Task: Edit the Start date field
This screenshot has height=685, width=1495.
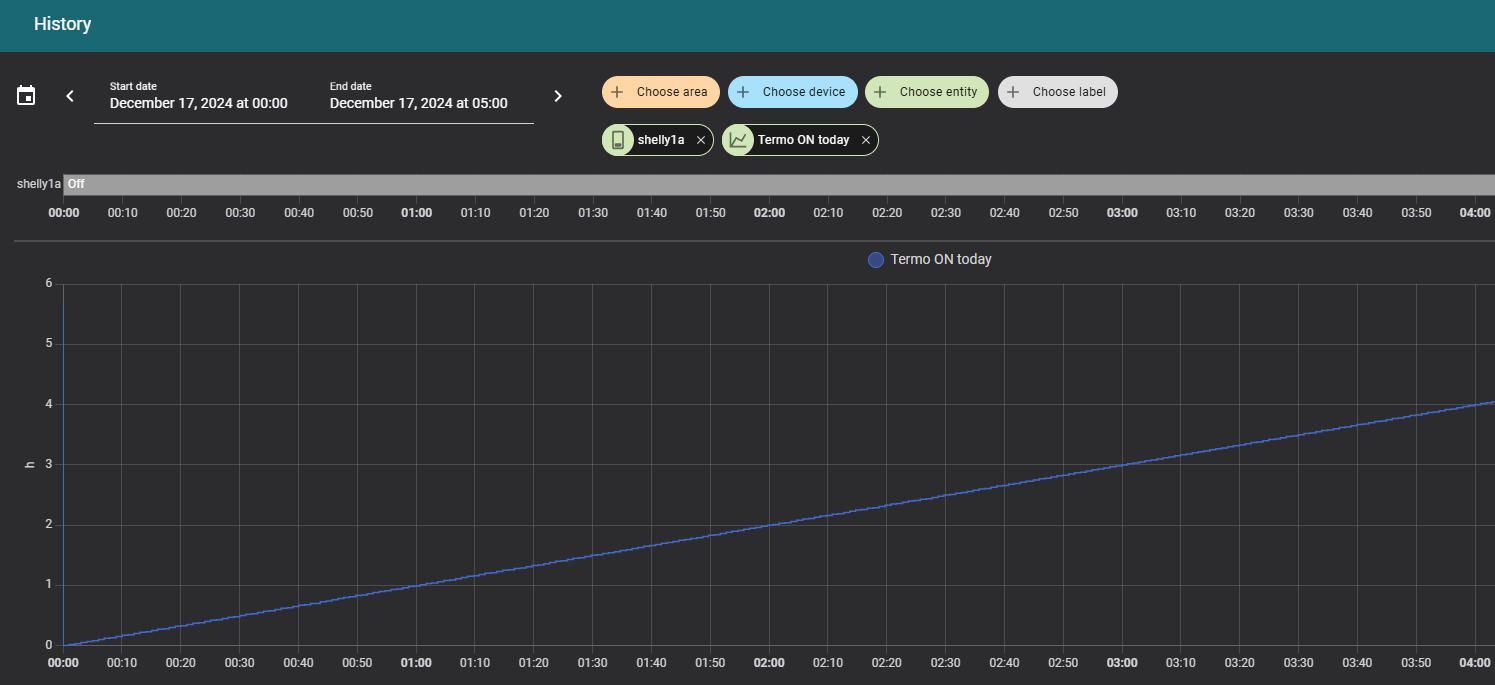Action: point(198,103)
